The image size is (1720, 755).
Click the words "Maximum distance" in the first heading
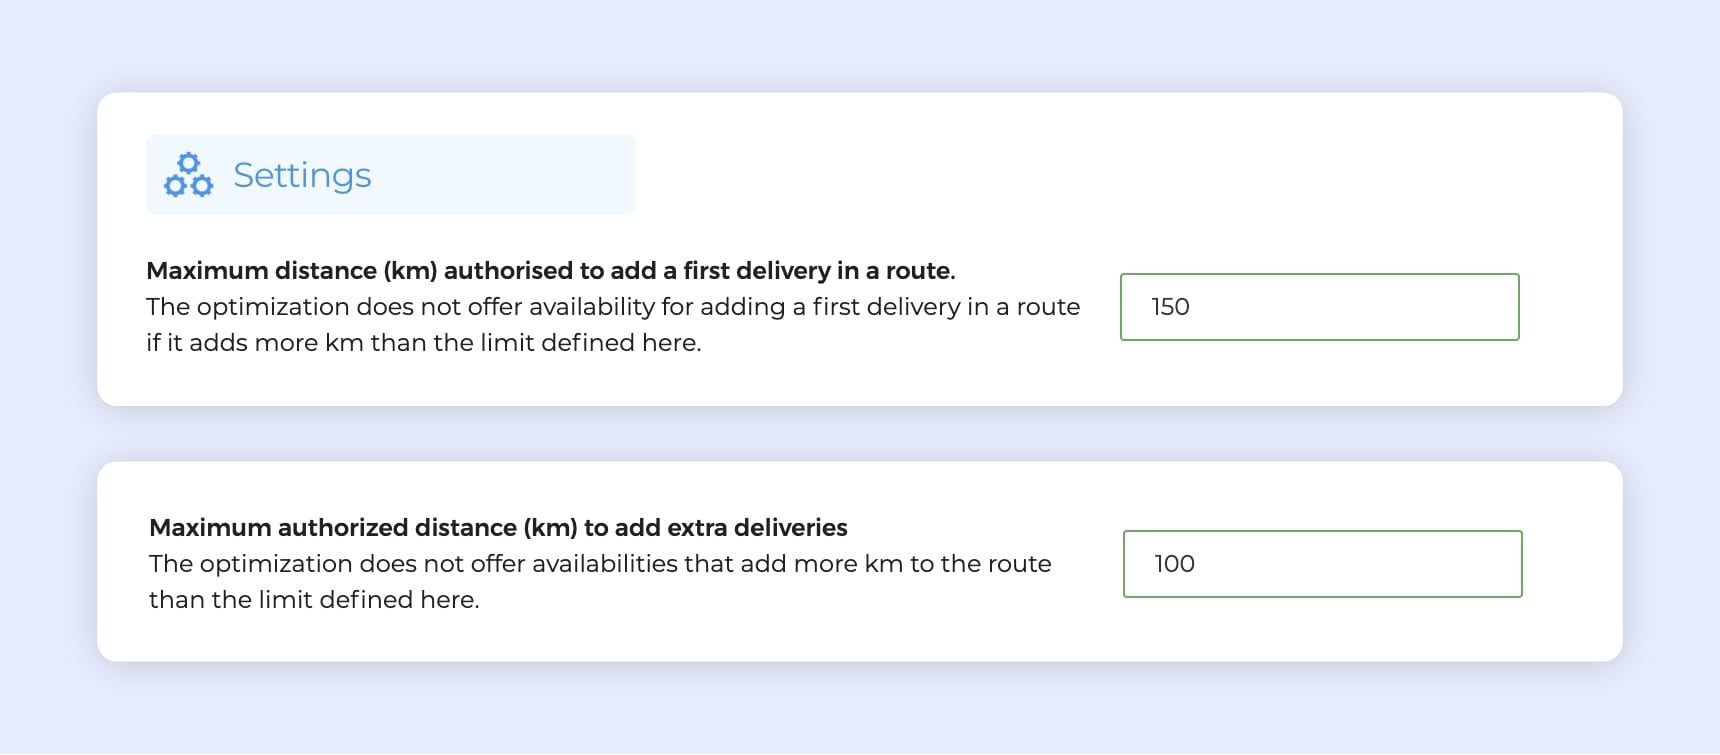[x=261, y=271]
